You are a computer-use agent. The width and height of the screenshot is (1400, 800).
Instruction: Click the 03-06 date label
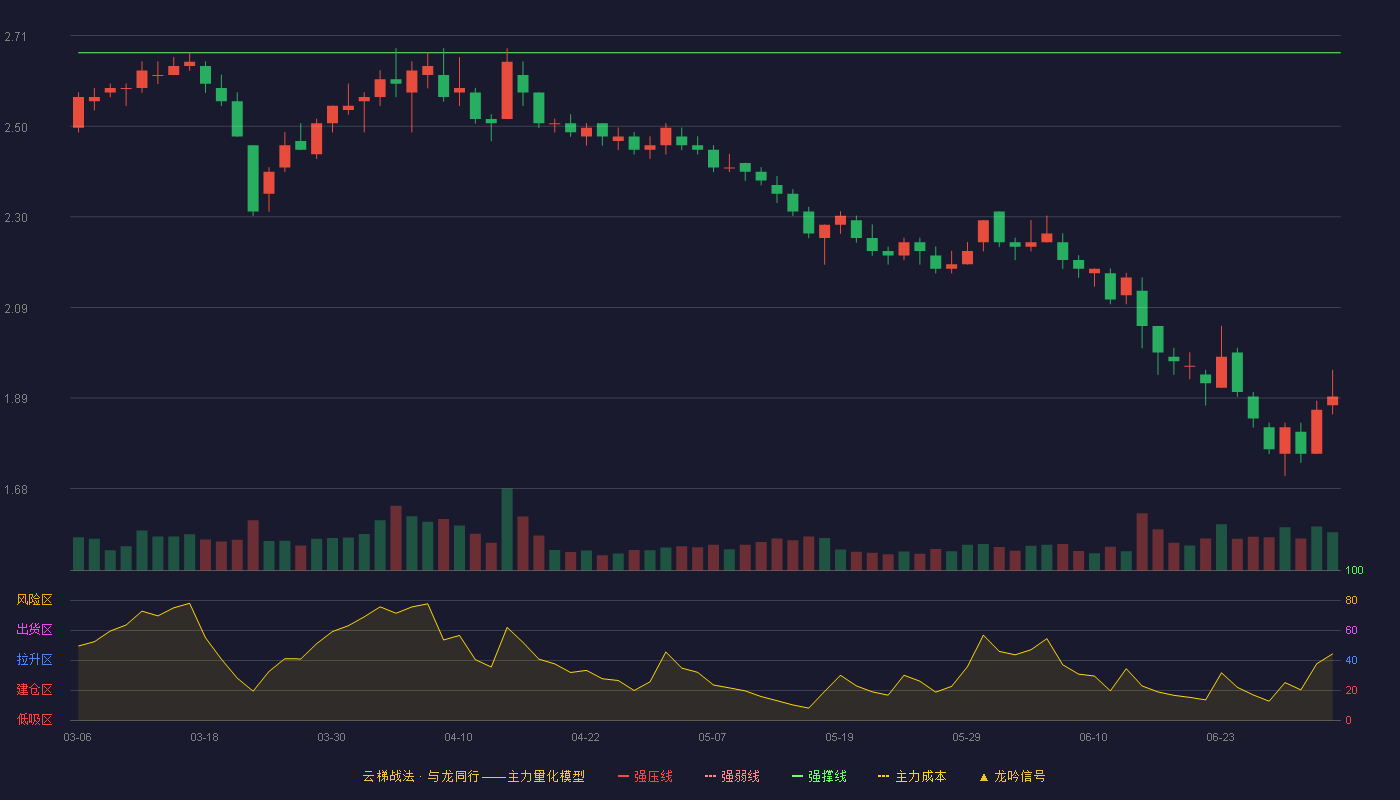(77, 737)
